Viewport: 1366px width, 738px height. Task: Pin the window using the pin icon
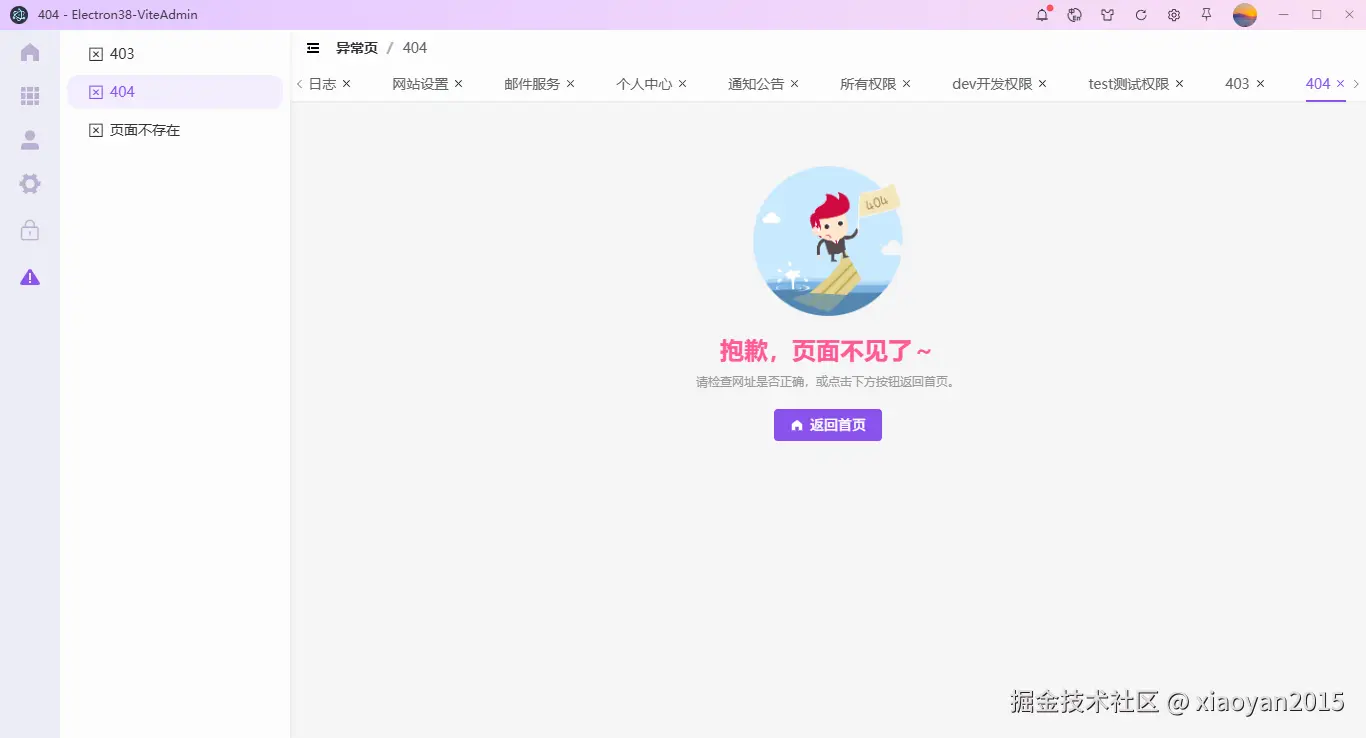(1206, 15)
